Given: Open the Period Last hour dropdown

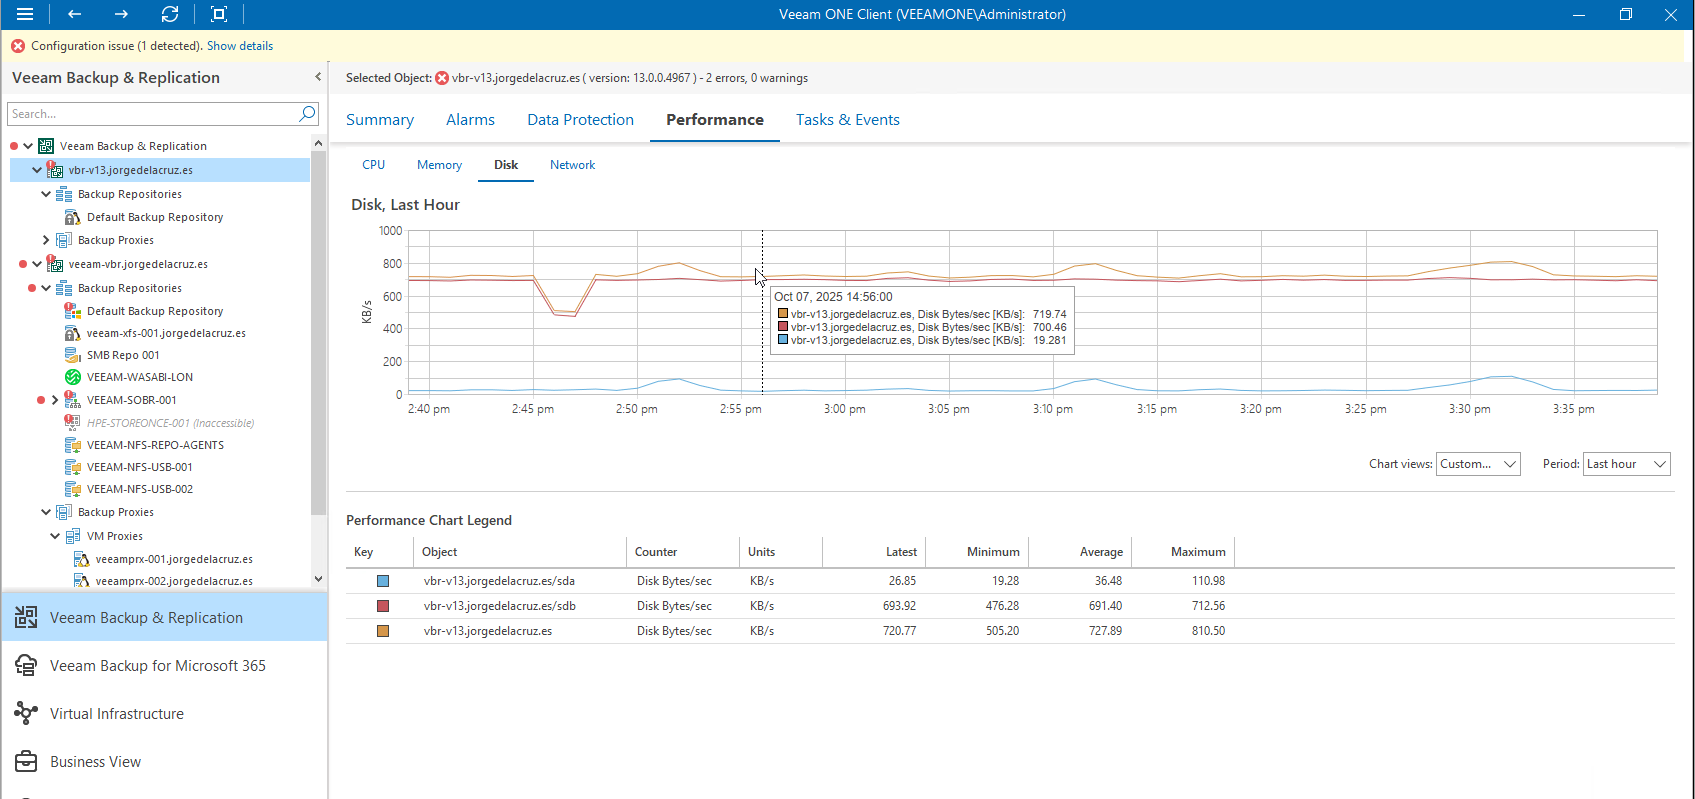Looking at the screenshot, I should coord(1625,464).
